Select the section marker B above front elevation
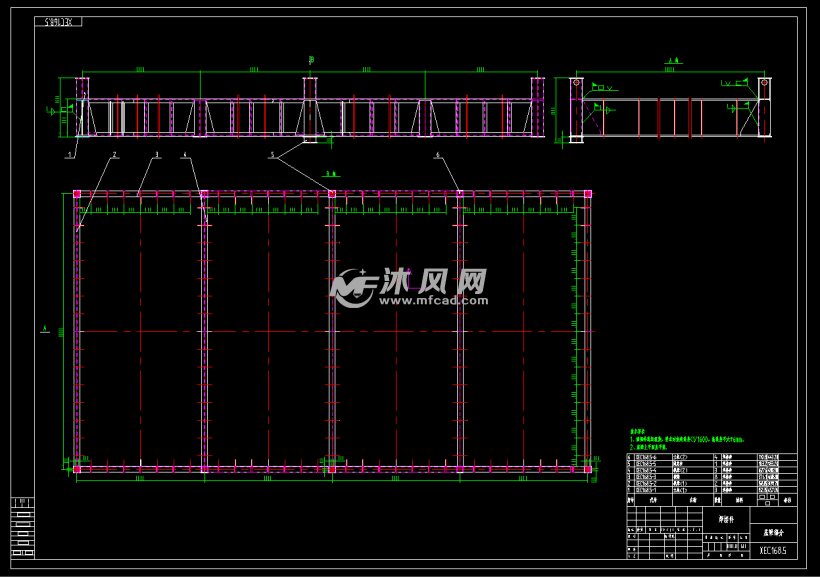 (x=311, y=61)
